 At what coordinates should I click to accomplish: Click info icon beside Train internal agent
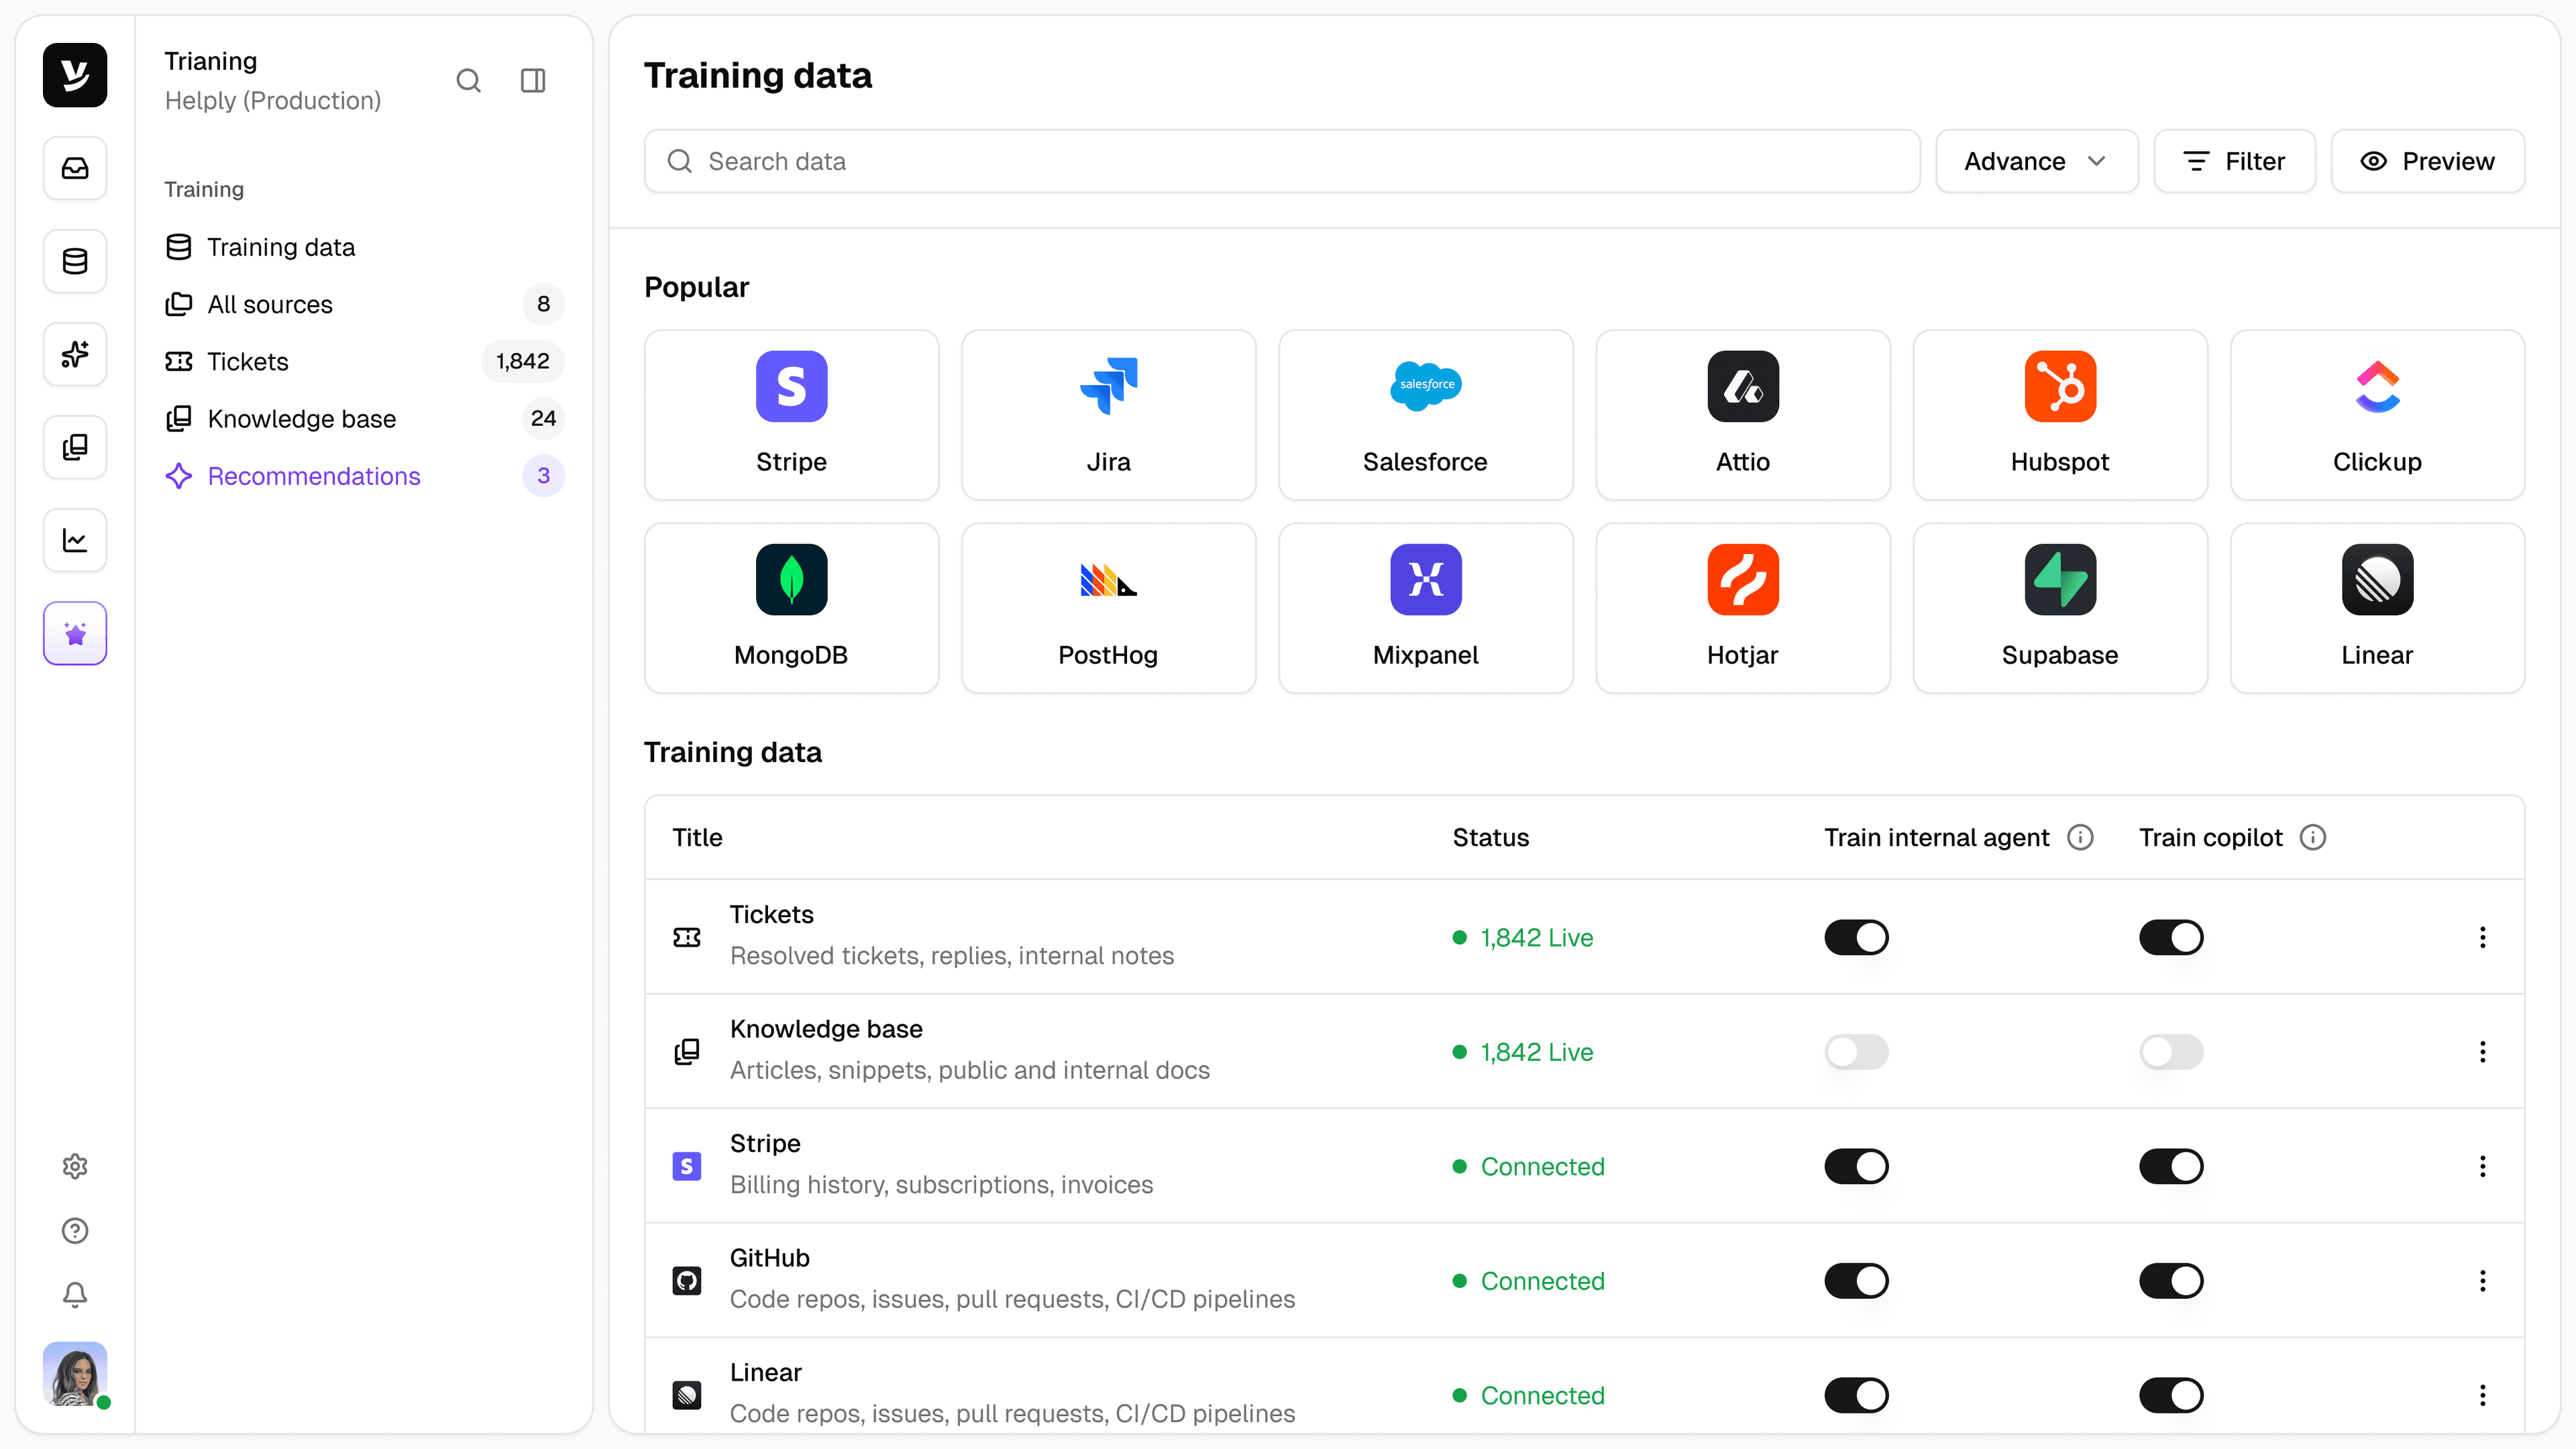point(2080,837)
